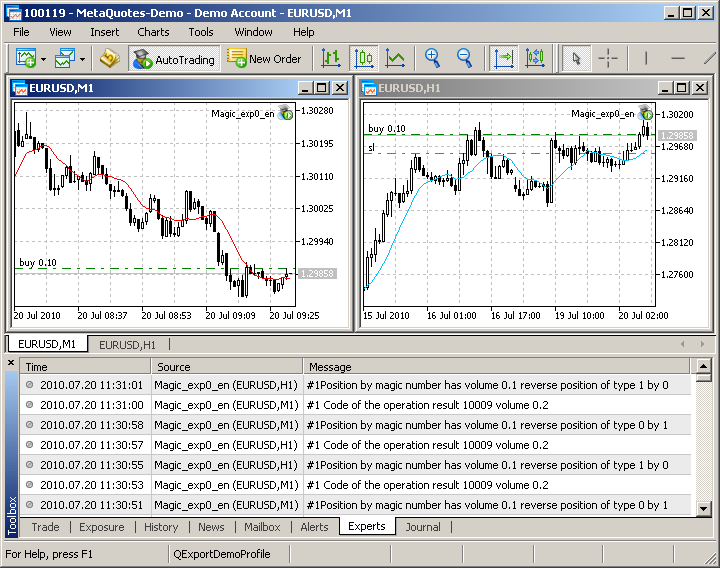The width and height of the screenshot is (720, 568).
Task: Open the Charts menu
Action: (x=153, y=32)
